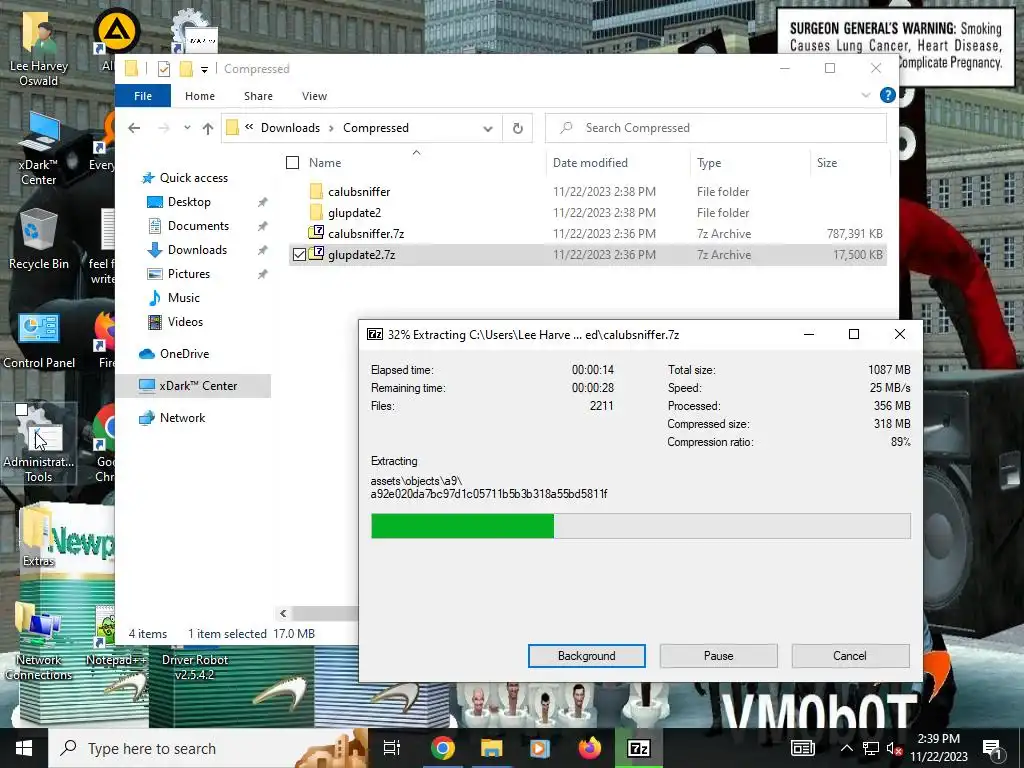Screen dimensions: 1024x768
Task: Sort by Date modified column
Action: pyautogui.click(x=590, y=163)
